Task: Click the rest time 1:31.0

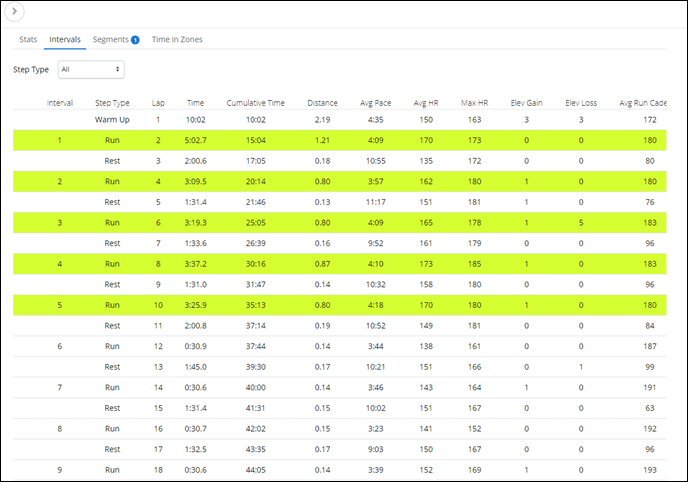Action: coord(195,285)
